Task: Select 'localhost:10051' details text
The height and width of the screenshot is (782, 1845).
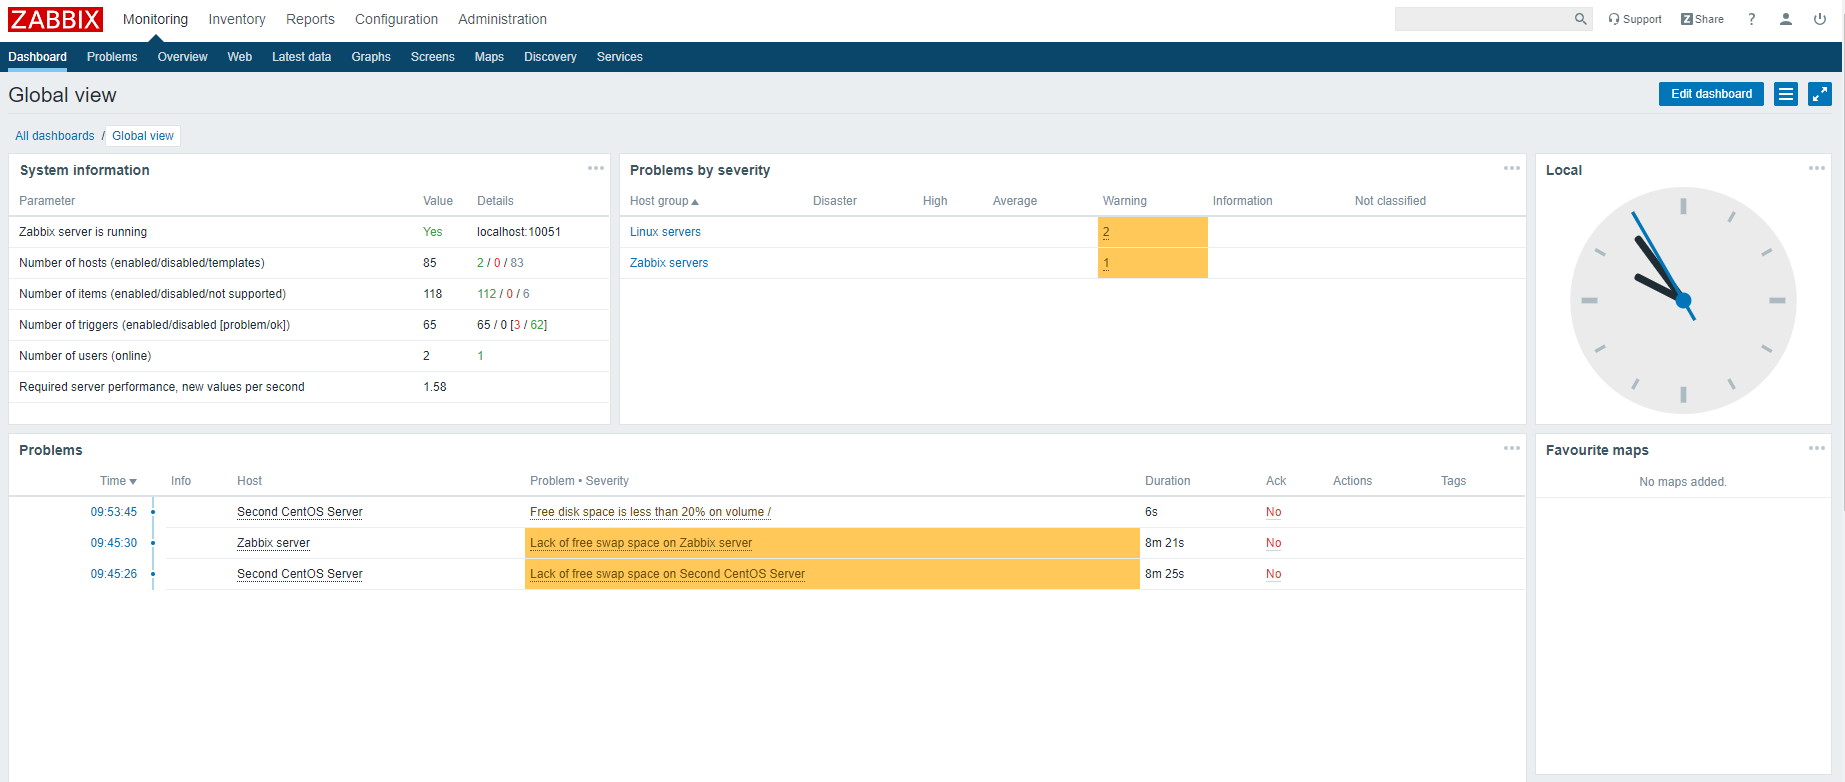Action: tap(519, 232)
